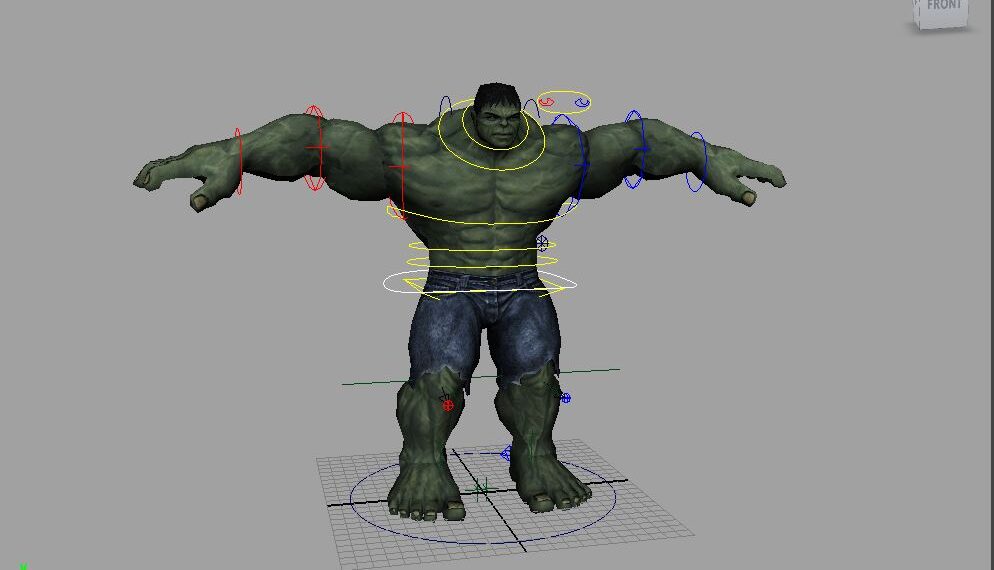Select the lower yellow spine control ring

pyautogui.click(x=482, y=261)
